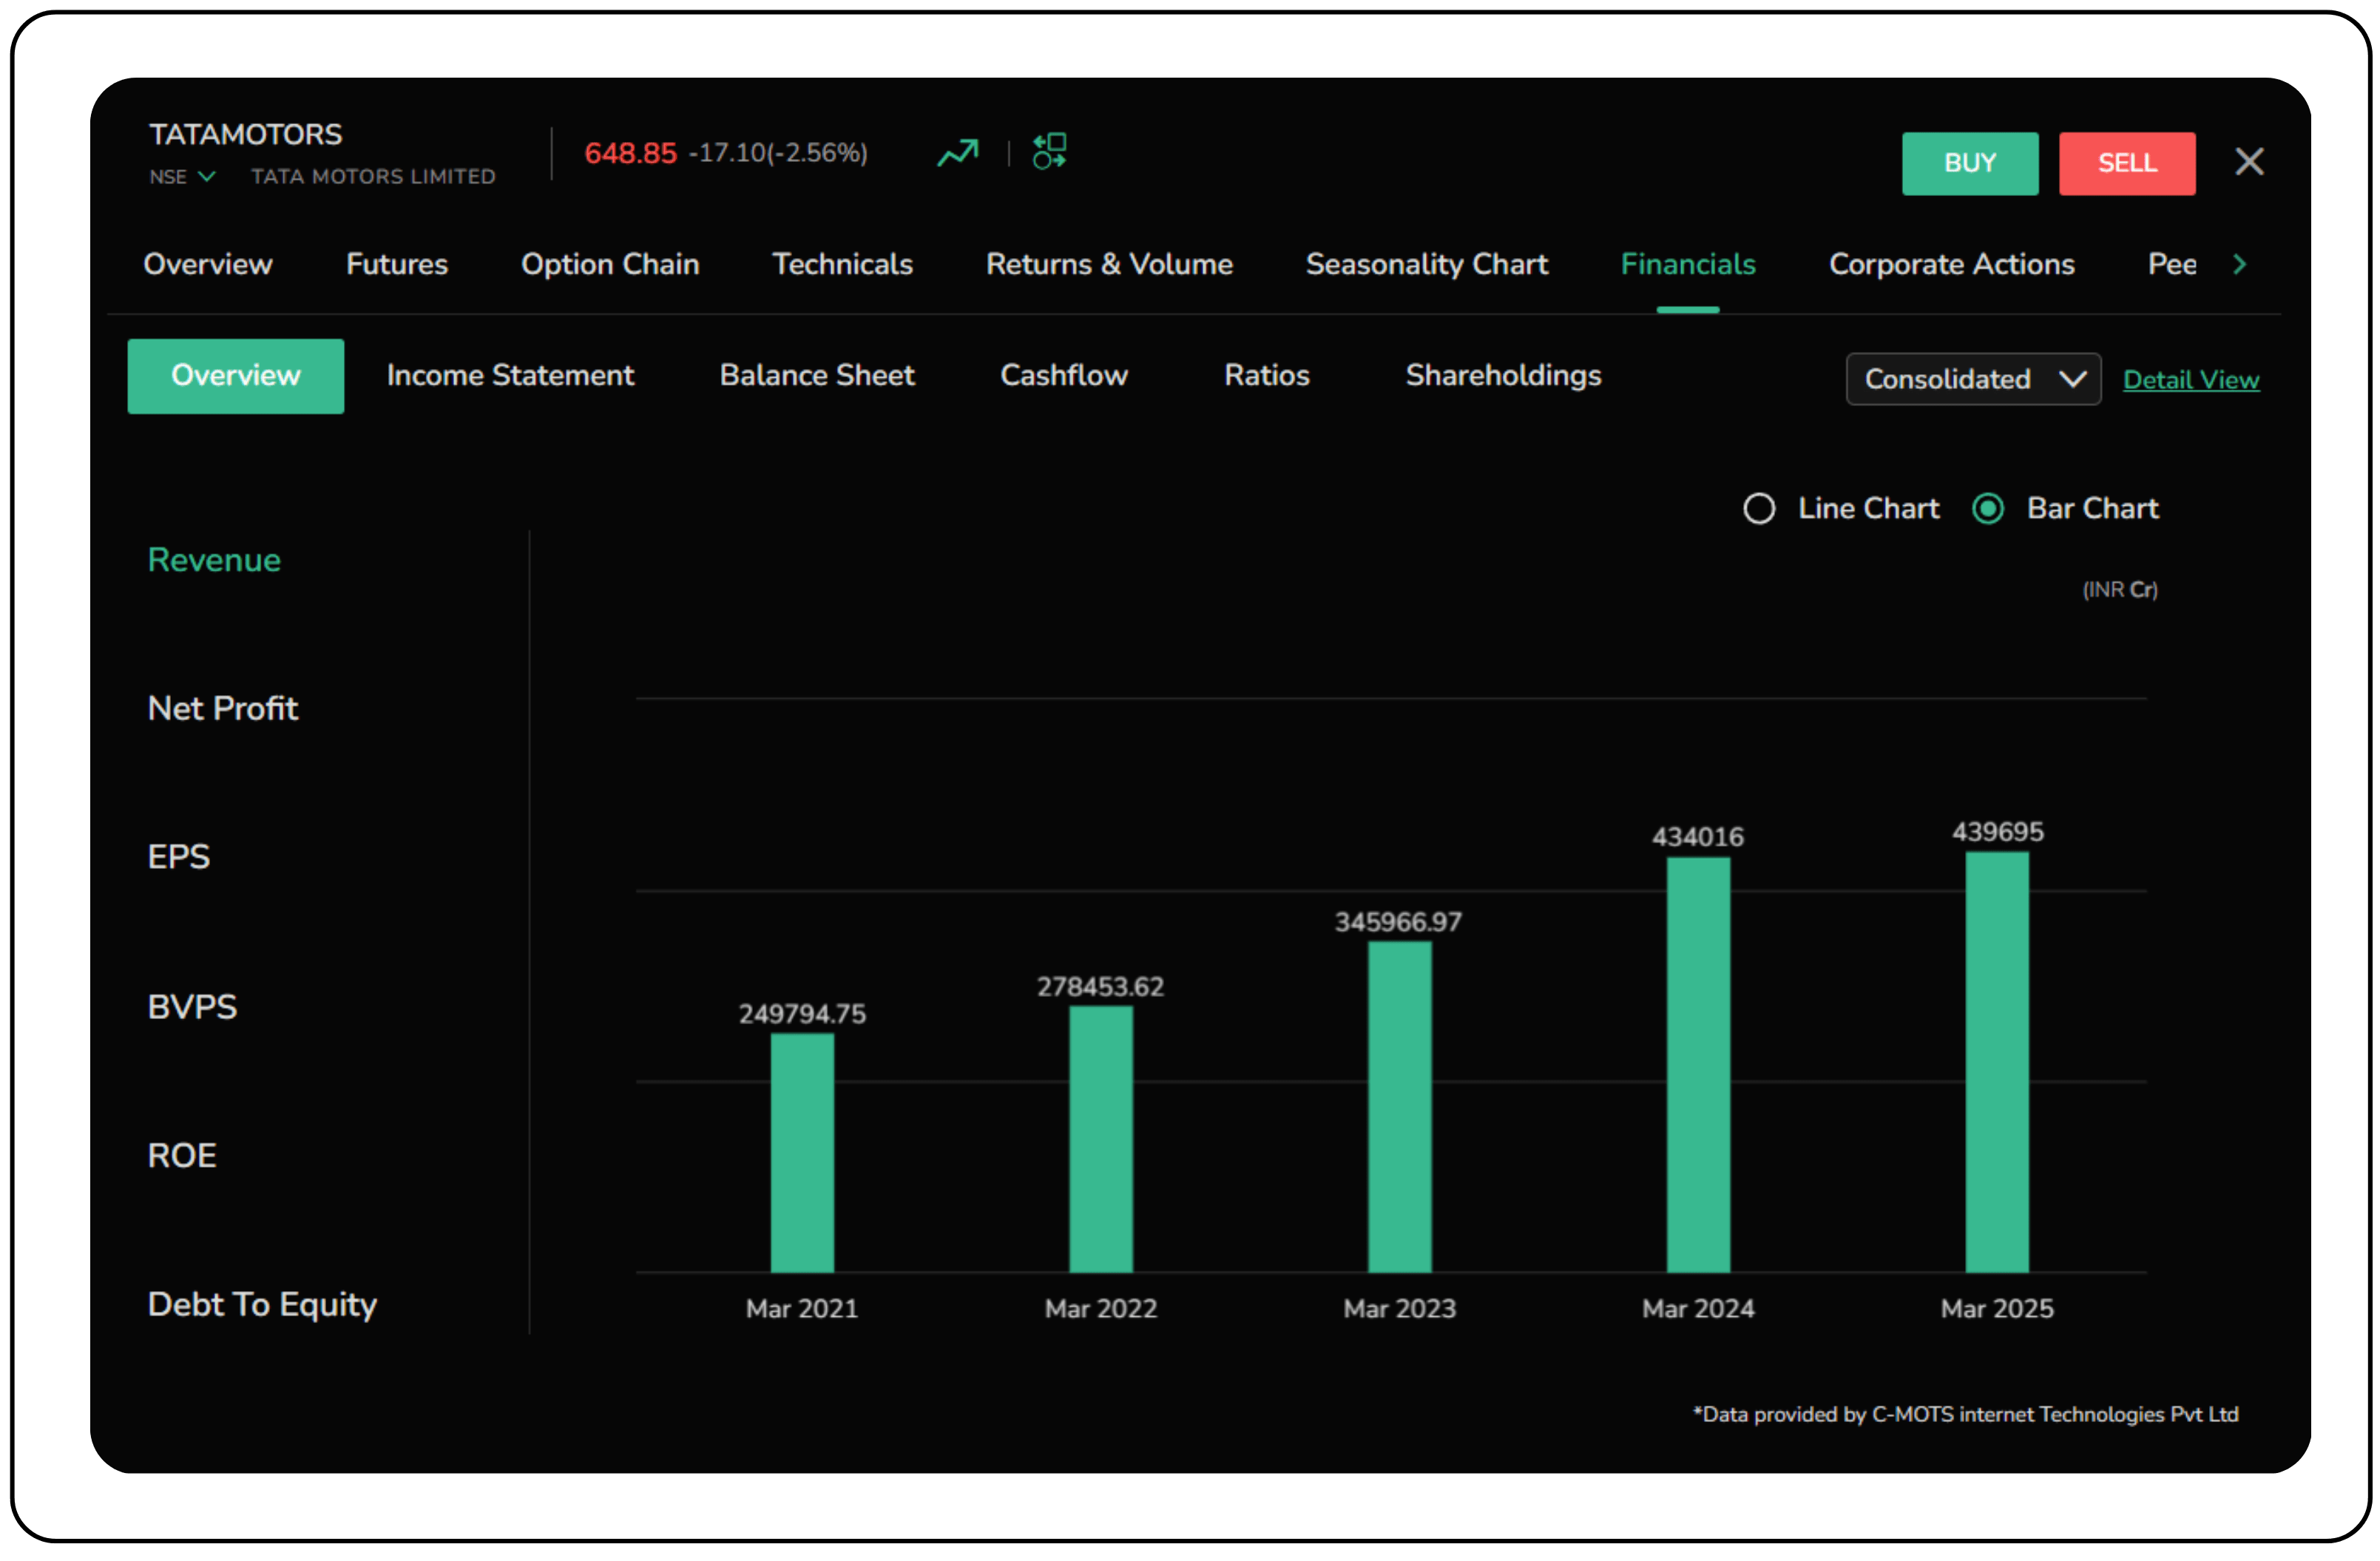Go to the Seasonality Chart tab
Image resolution: width=2380 pixels, height=1561 pixels.
point(1426,264)
